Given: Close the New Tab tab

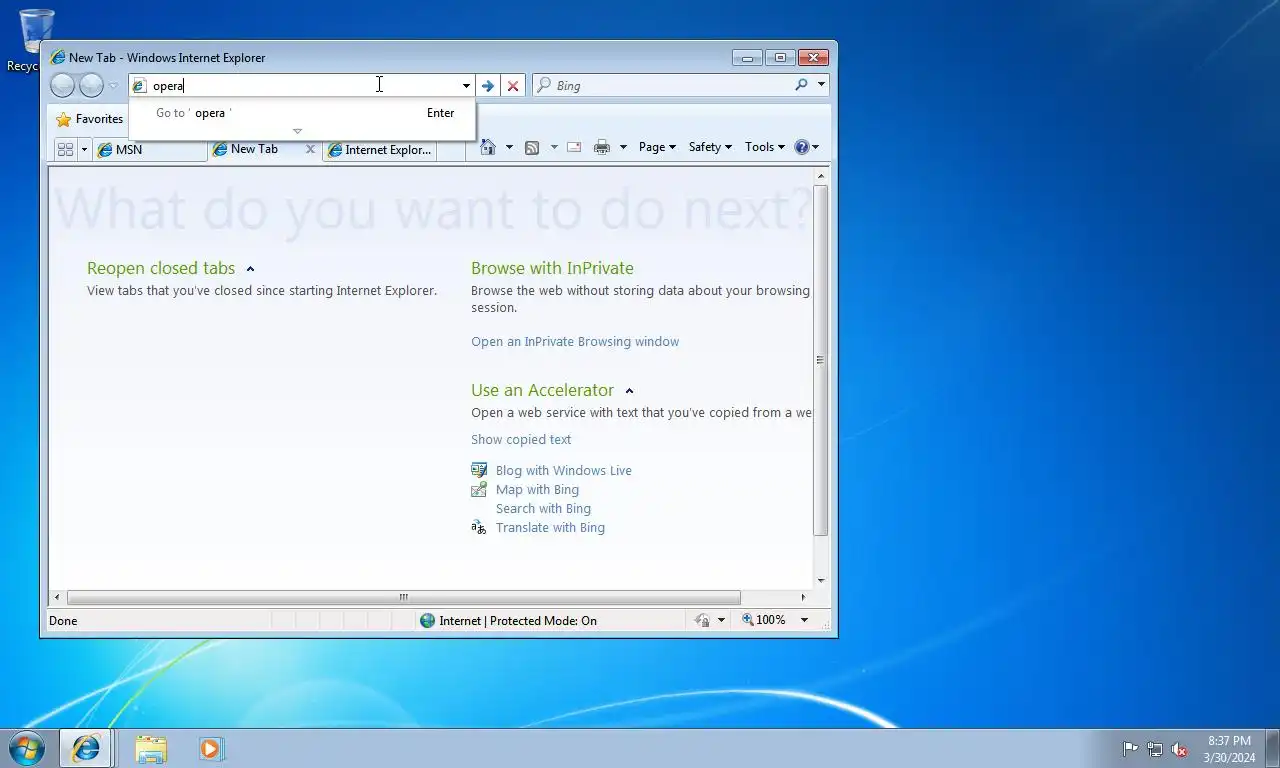Looking at the screenshot, I should (x=310, y=150).
